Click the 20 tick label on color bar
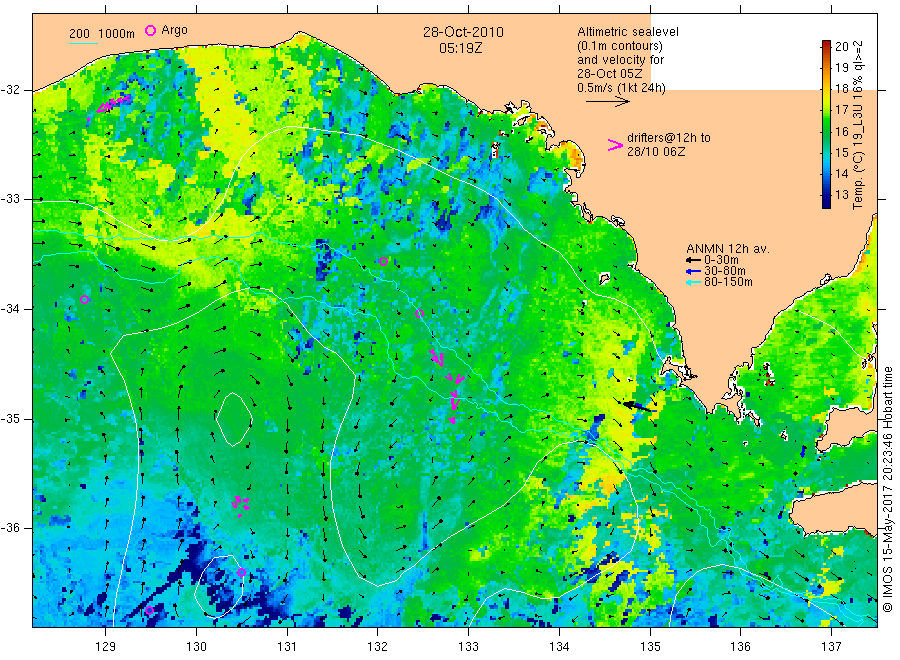The width and height of the screenshot is (900, 660). click(x=841, y=46)
